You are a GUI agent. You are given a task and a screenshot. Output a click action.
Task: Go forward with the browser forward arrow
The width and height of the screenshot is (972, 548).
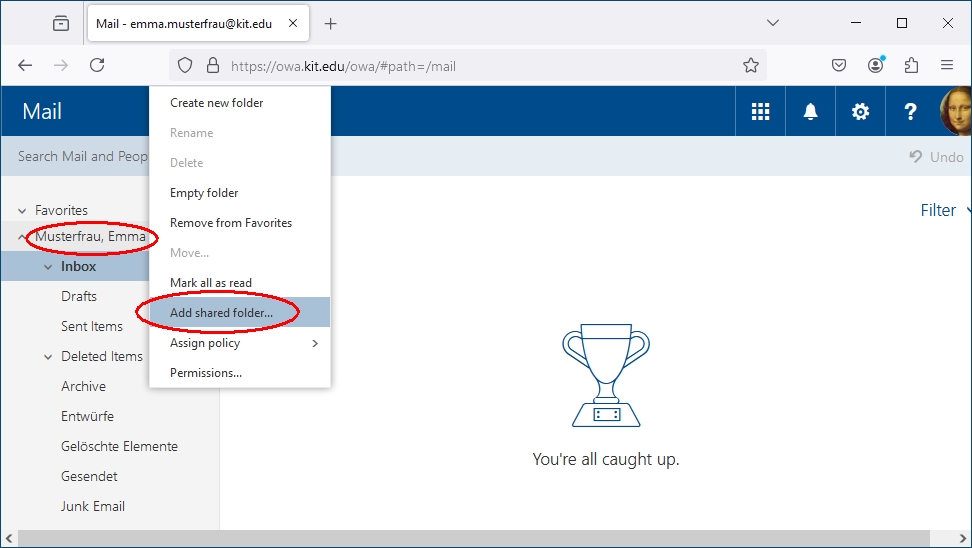[x=61, y=65]
